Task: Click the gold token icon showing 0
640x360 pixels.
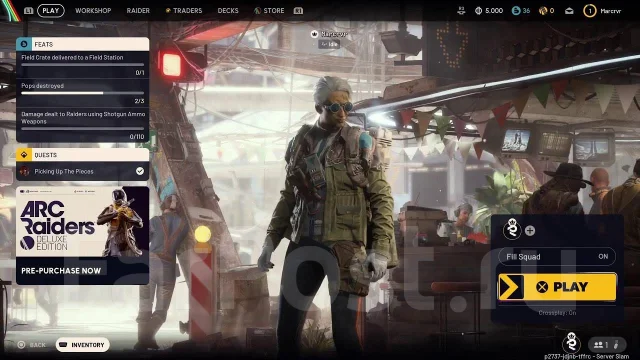Action: [543, 11]
